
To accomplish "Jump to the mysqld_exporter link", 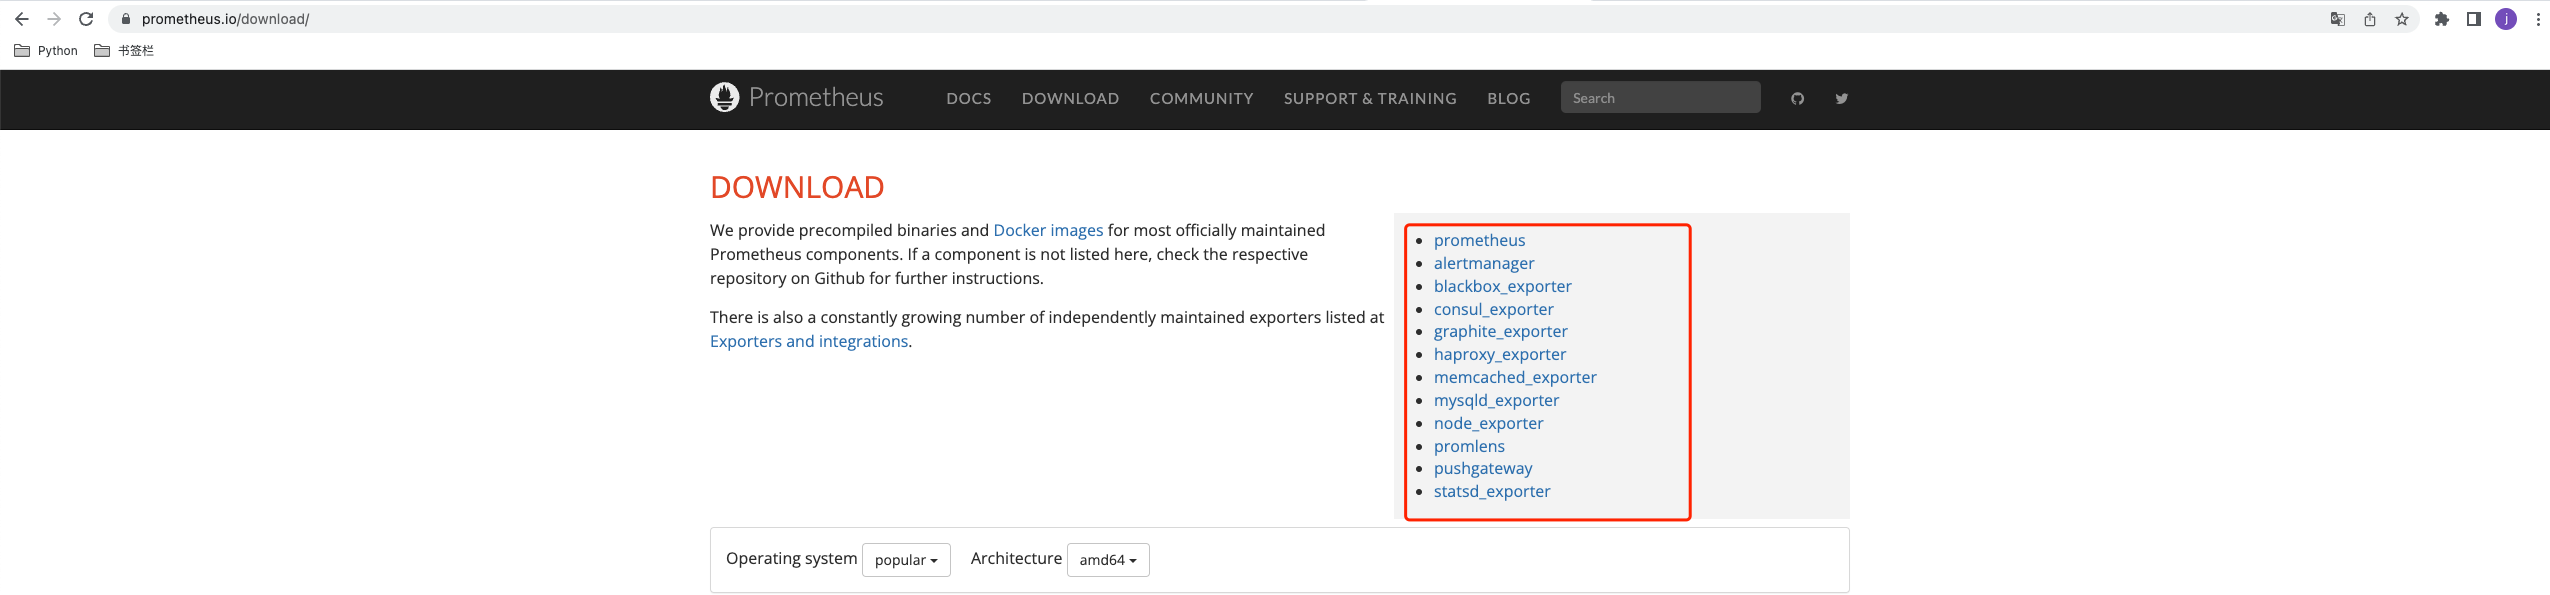I will click(x=1496, y=400).
